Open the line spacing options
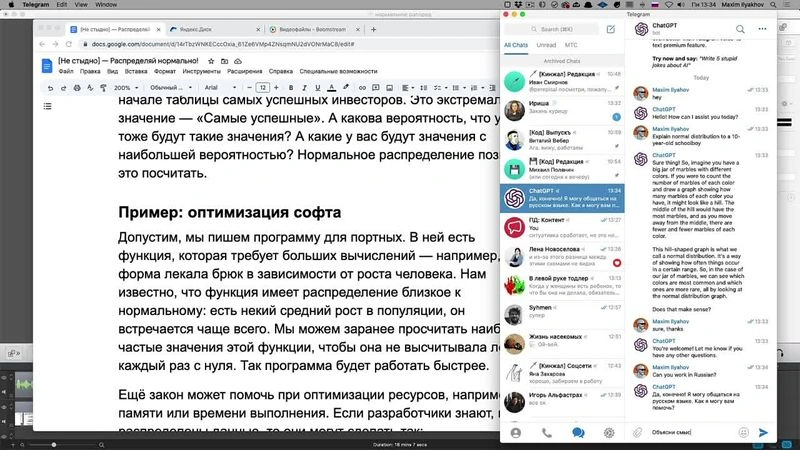Screen dimensions: 800x450 pos(423,88)
